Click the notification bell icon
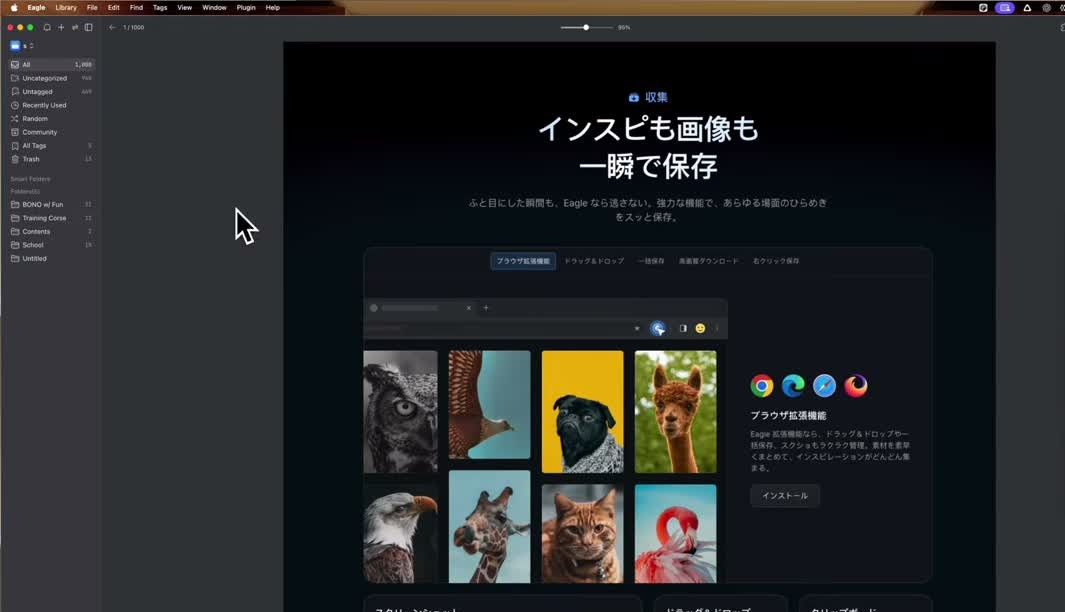 click(47, 27)
